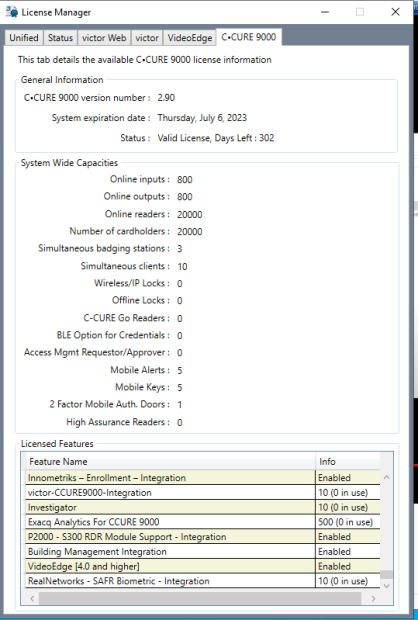Click the 2 Factor Mobile Auth. Doors value
The image size is (418, 620).
coord(180,405)
